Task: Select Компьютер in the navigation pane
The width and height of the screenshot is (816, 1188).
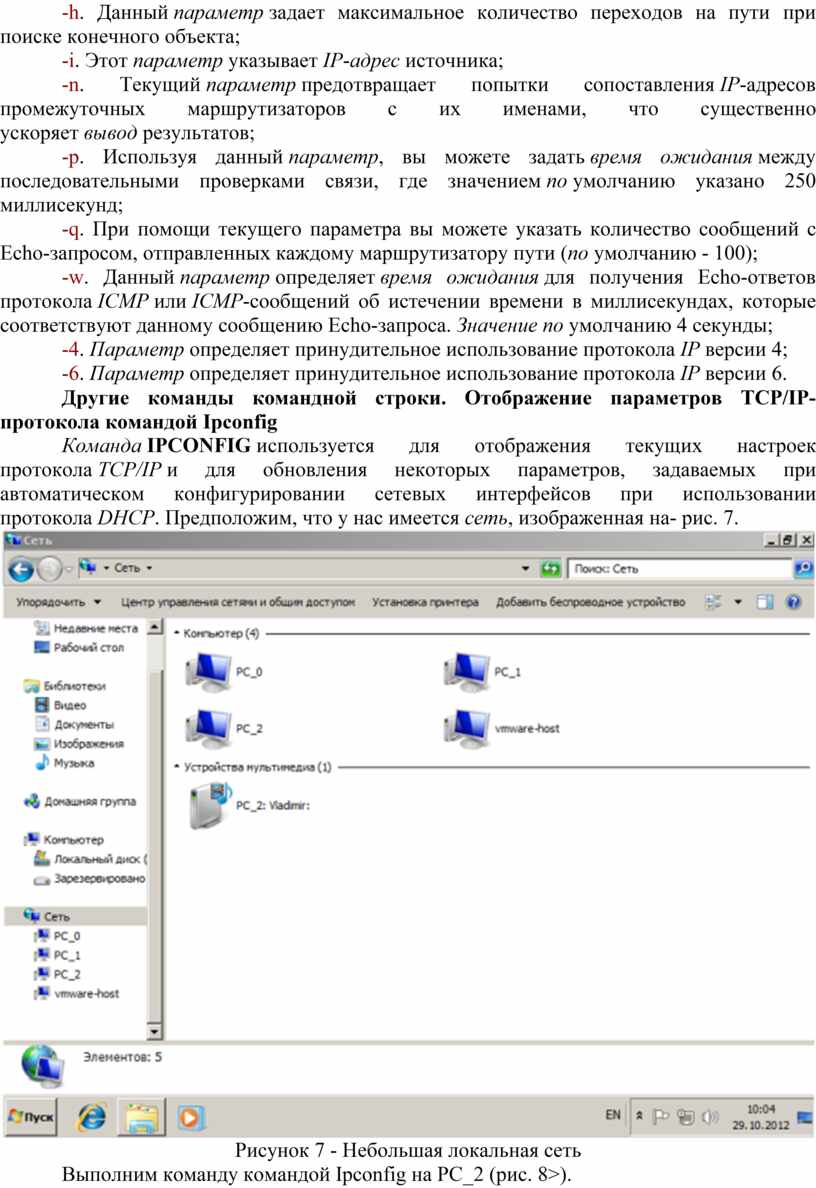Action: click(x=64, y=840)
